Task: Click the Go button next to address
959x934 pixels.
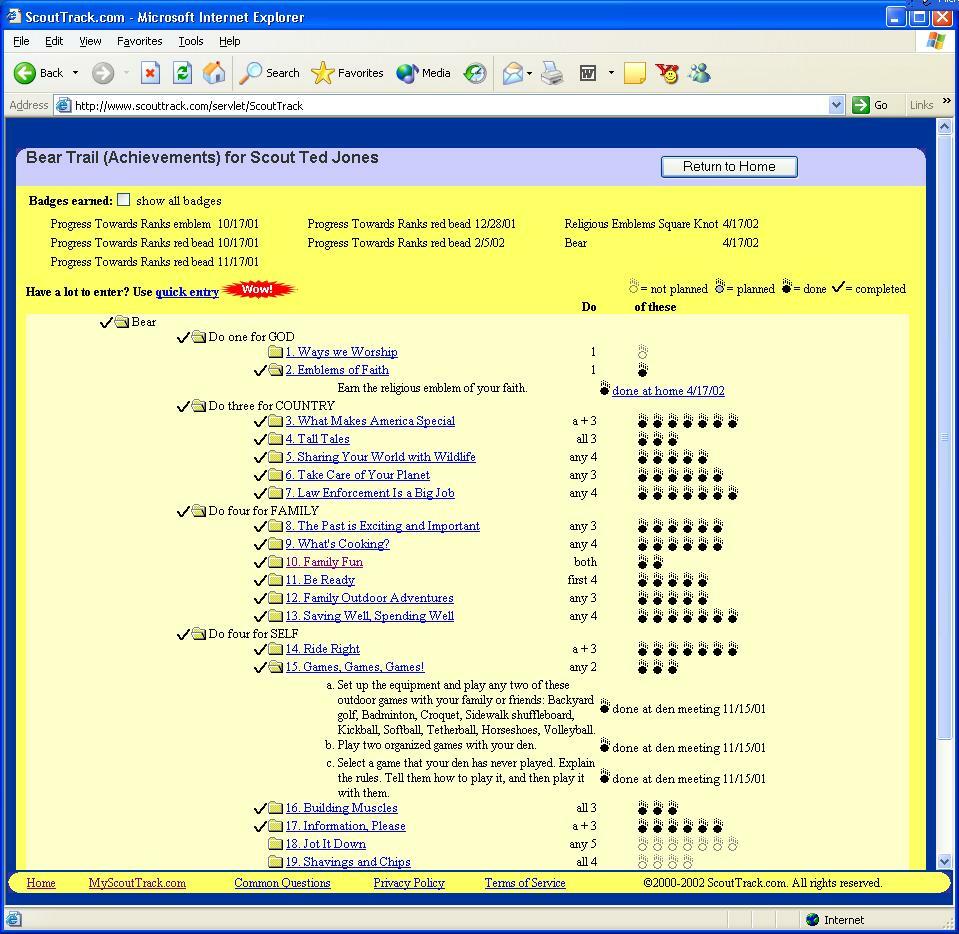Action: tap(870, 105)
